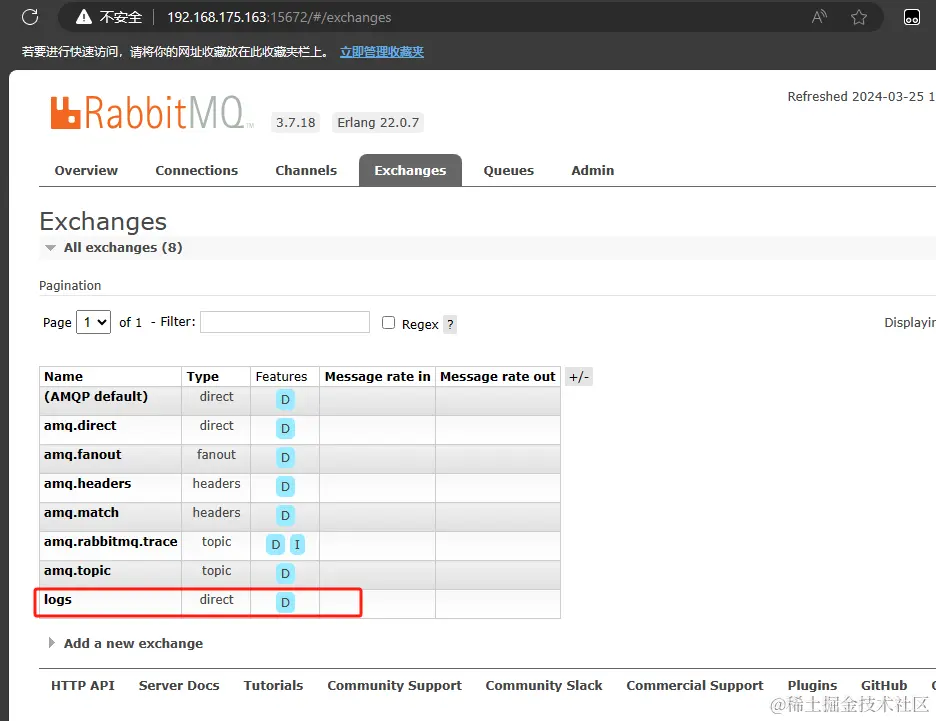Open the browser extension icon at top right
This screenshot has width=936, height=721.
click(x=912, y=17)
